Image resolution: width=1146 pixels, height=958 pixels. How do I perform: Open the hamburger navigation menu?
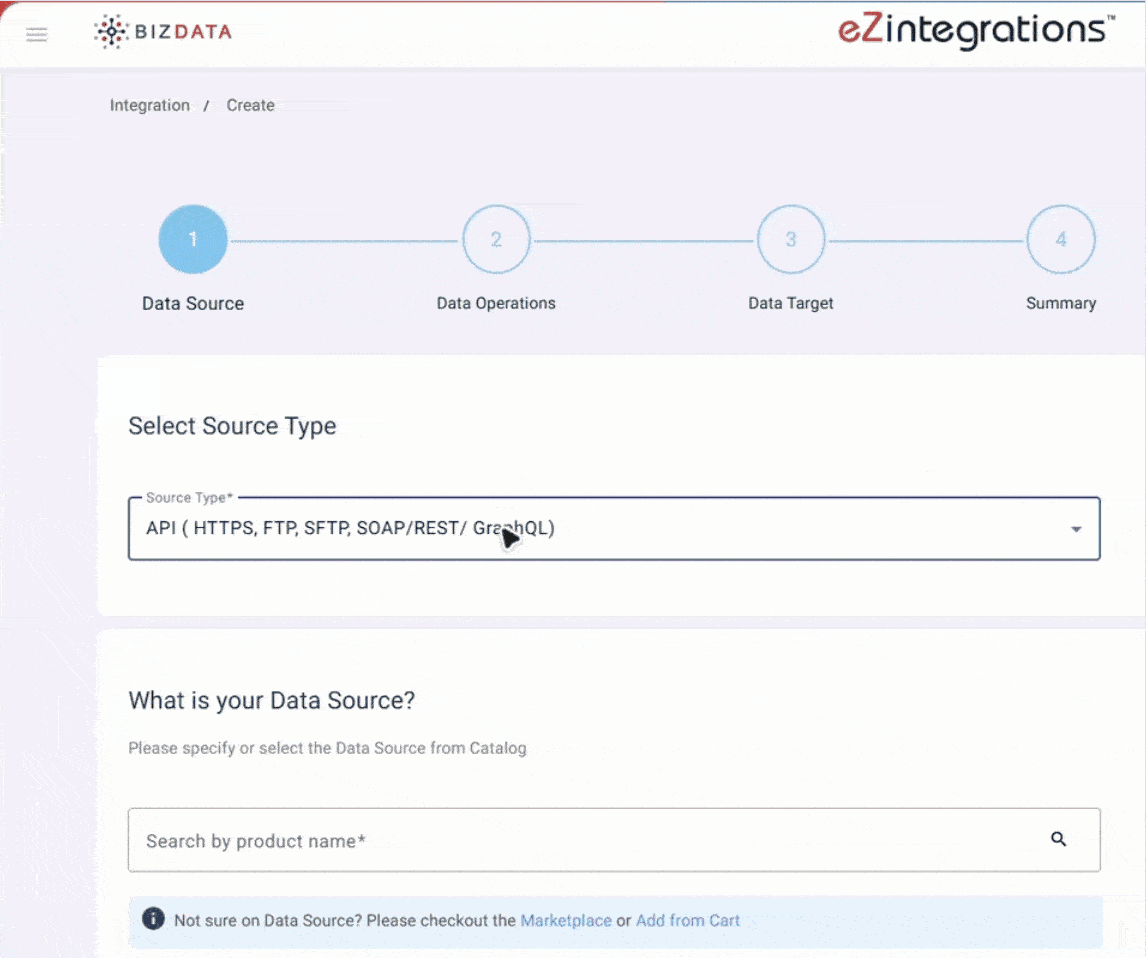tap(36, 33)
